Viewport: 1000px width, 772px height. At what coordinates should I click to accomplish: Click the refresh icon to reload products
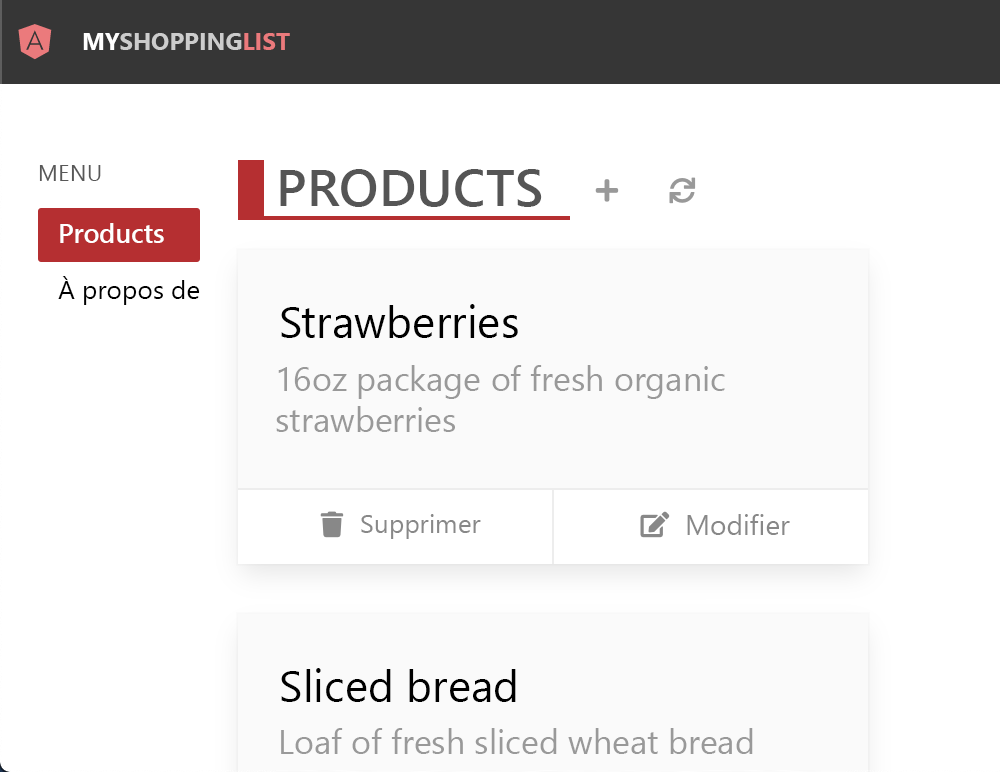point(681,189)
